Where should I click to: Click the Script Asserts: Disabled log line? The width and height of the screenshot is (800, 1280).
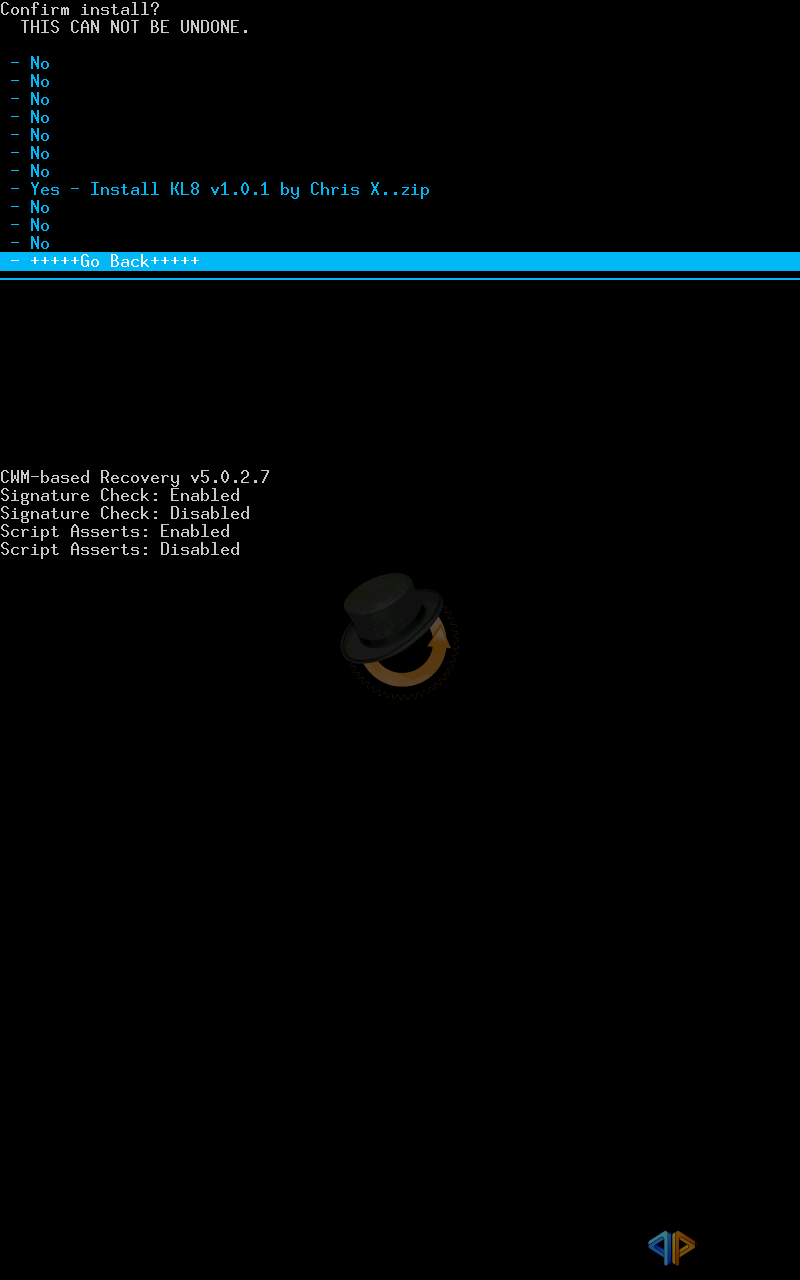coord(120,549)
